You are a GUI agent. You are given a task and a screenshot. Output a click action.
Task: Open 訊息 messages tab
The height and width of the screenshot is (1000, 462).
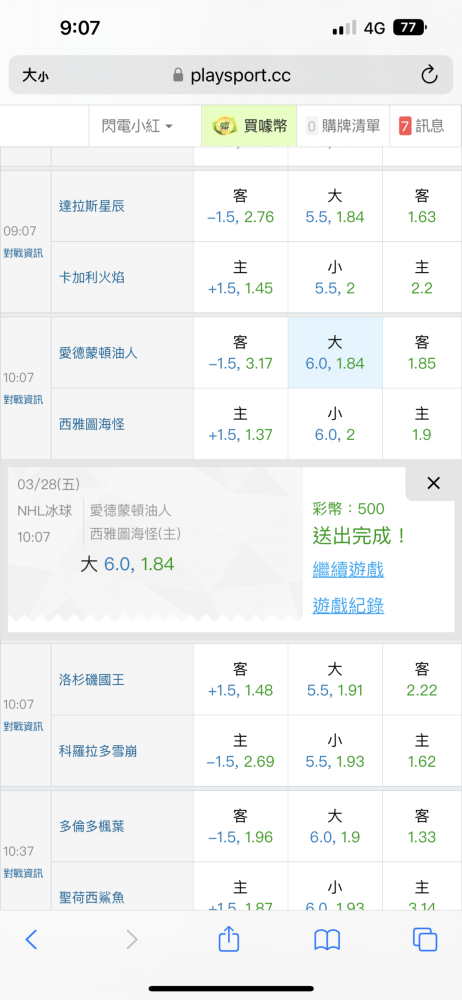421,126
